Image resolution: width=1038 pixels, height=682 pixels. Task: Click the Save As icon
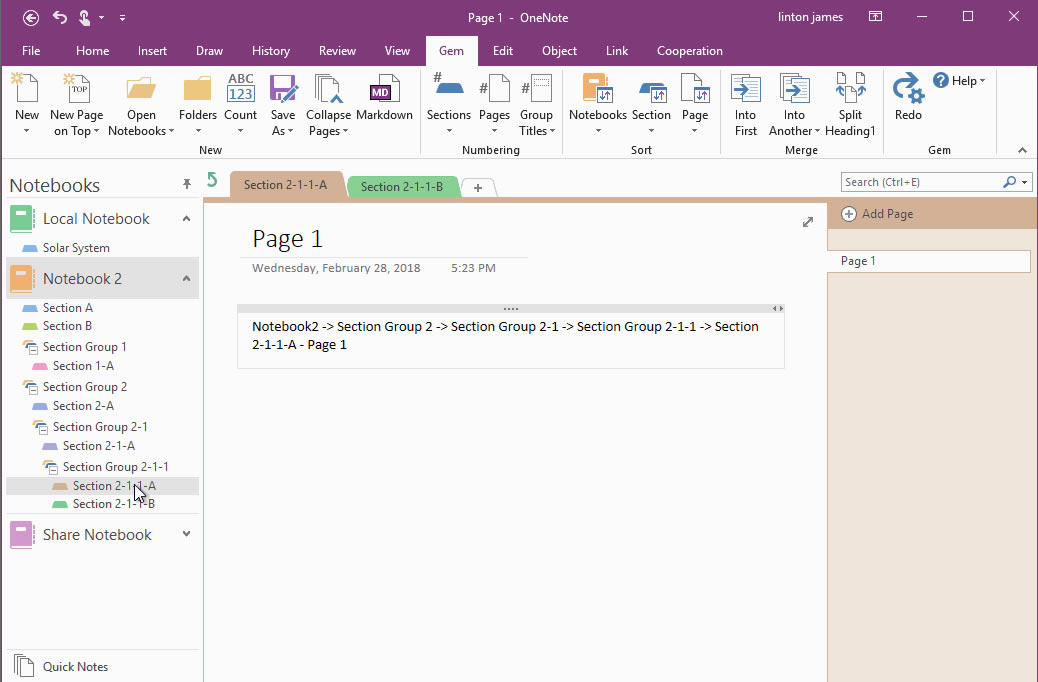[283, 100]
